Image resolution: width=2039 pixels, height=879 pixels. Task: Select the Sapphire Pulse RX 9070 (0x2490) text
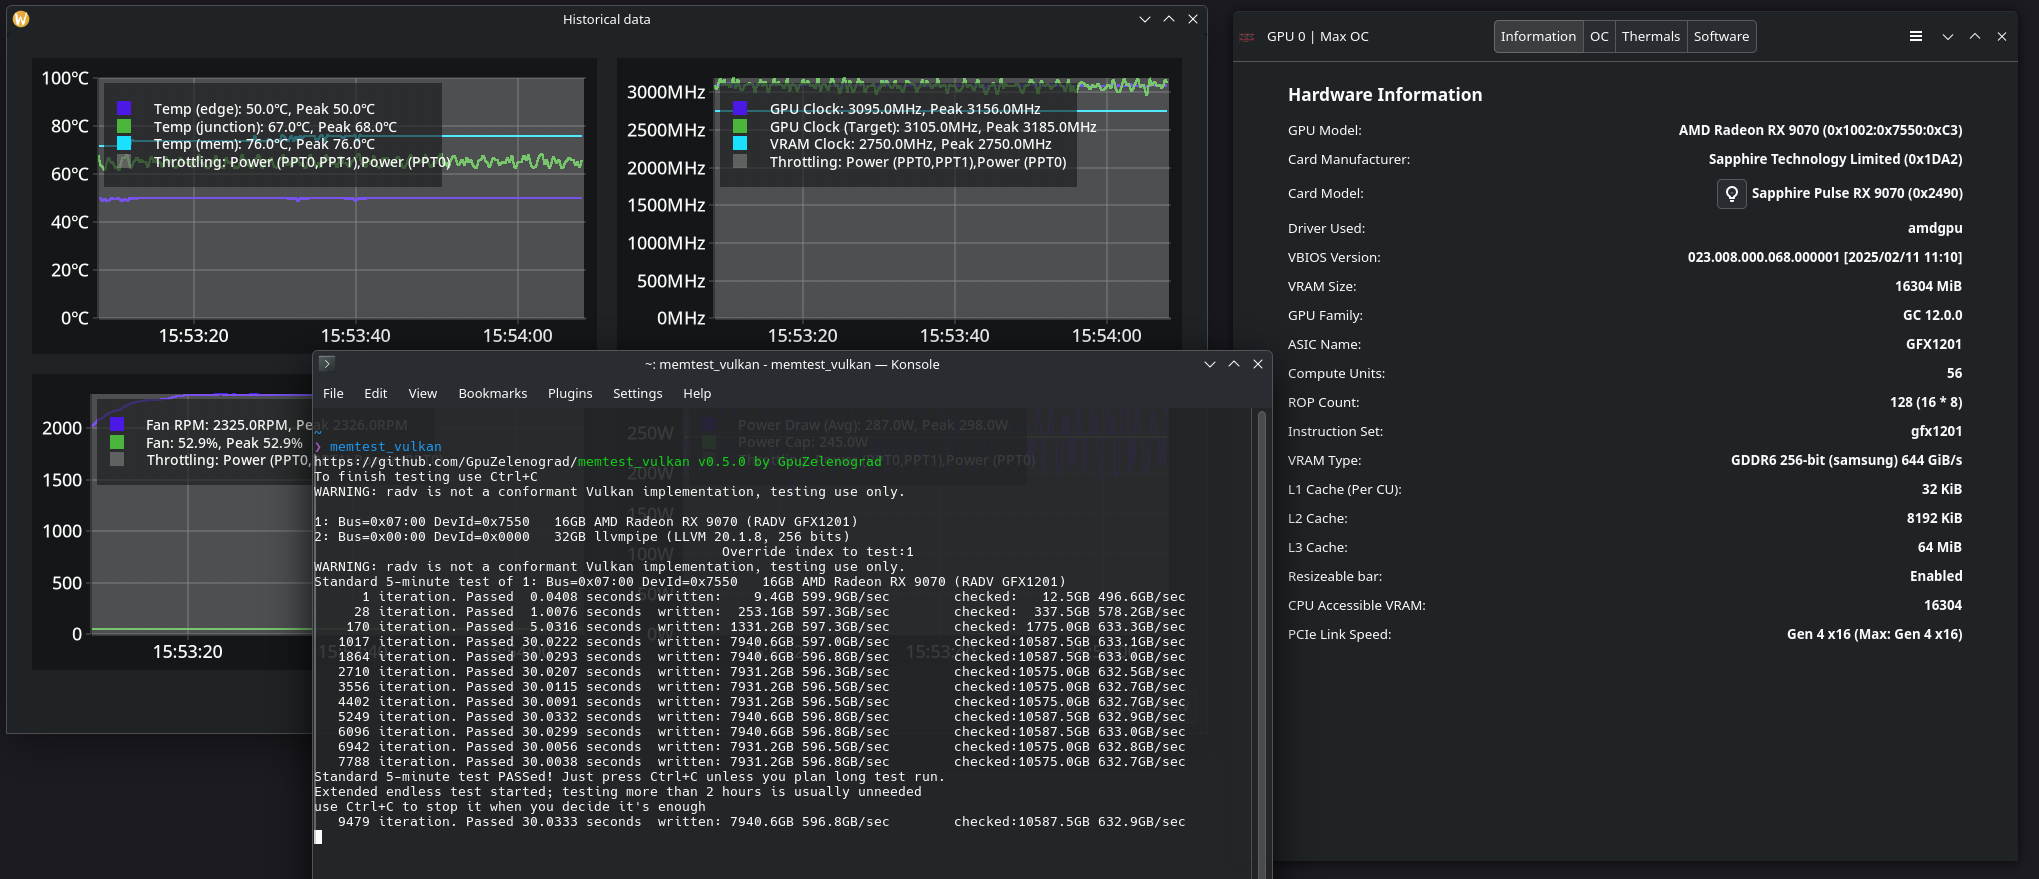point(1857,193)
